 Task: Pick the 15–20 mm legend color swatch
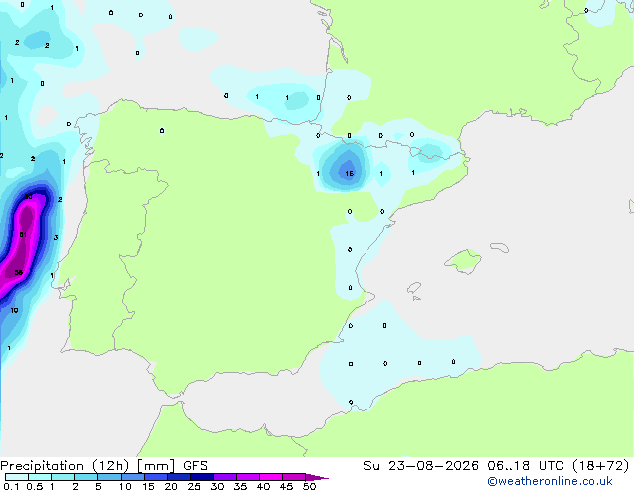[155, 477]
